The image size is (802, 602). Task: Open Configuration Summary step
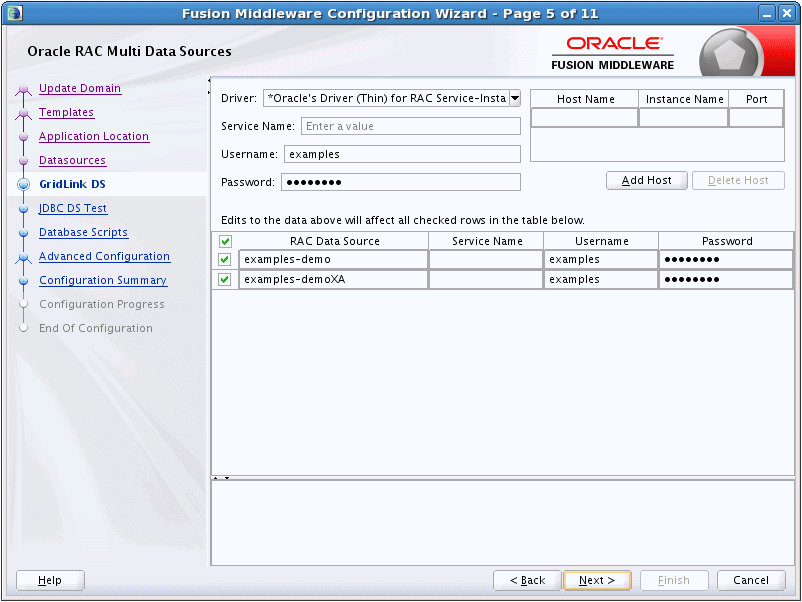[x=103, y=280]
